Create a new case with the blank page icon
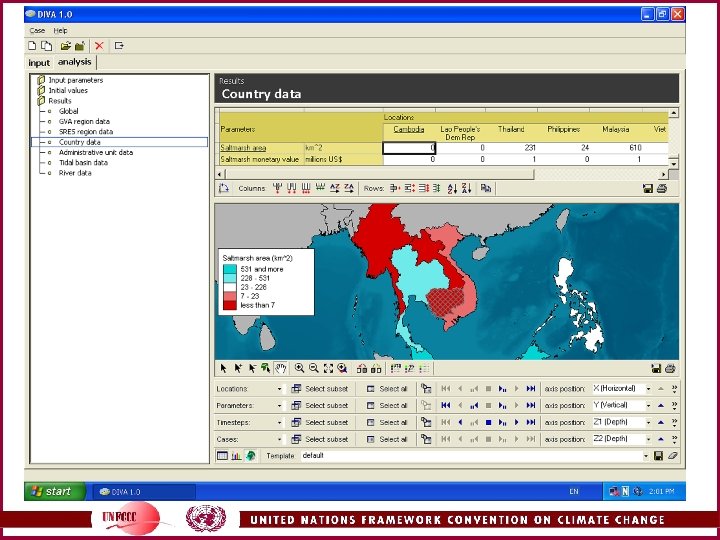The height and width of the screenshot is (540, 720). 32,46
